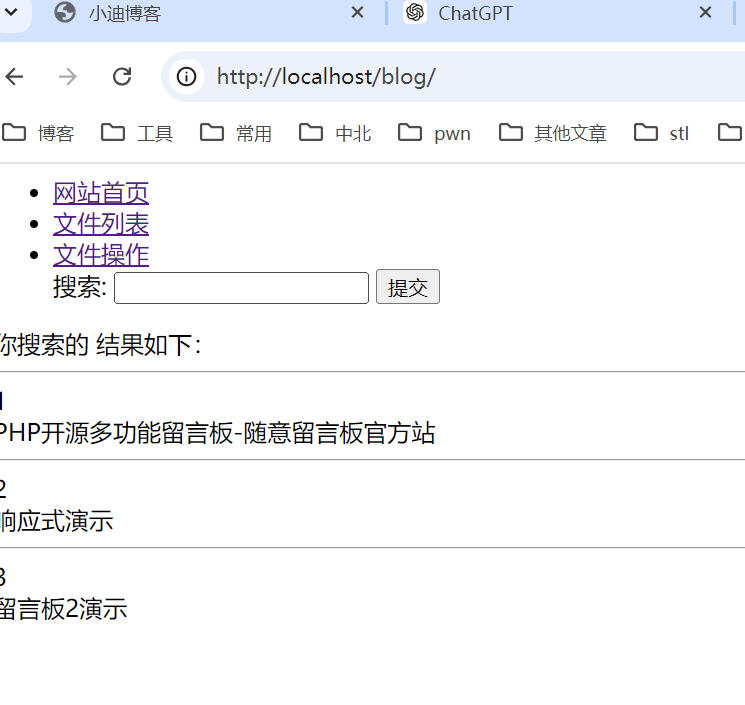The width and height of the screenshot is (745, 705).
Task: Open the 工具 bookmark folder
Action: [x=137, y=133]
